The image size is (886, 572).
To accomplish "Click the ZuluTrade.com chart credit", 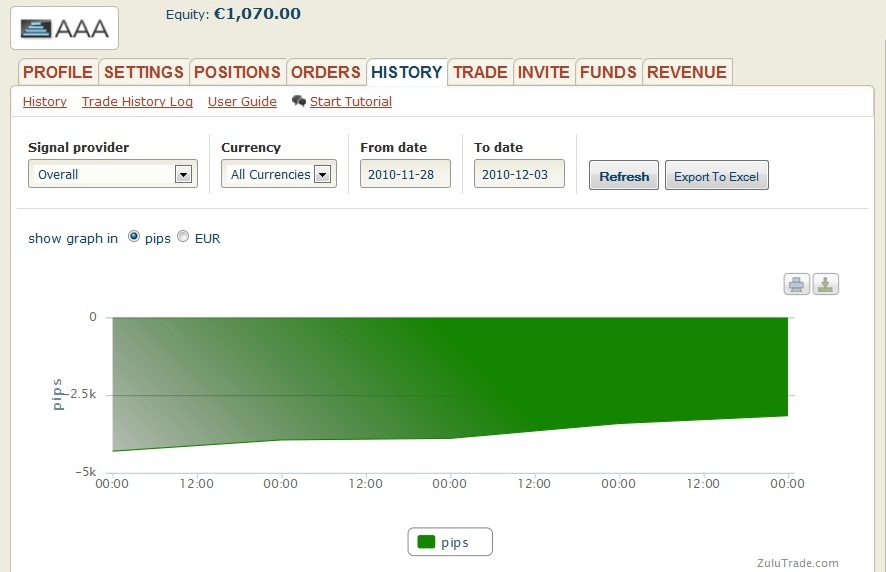I will [x=798, y=563].
